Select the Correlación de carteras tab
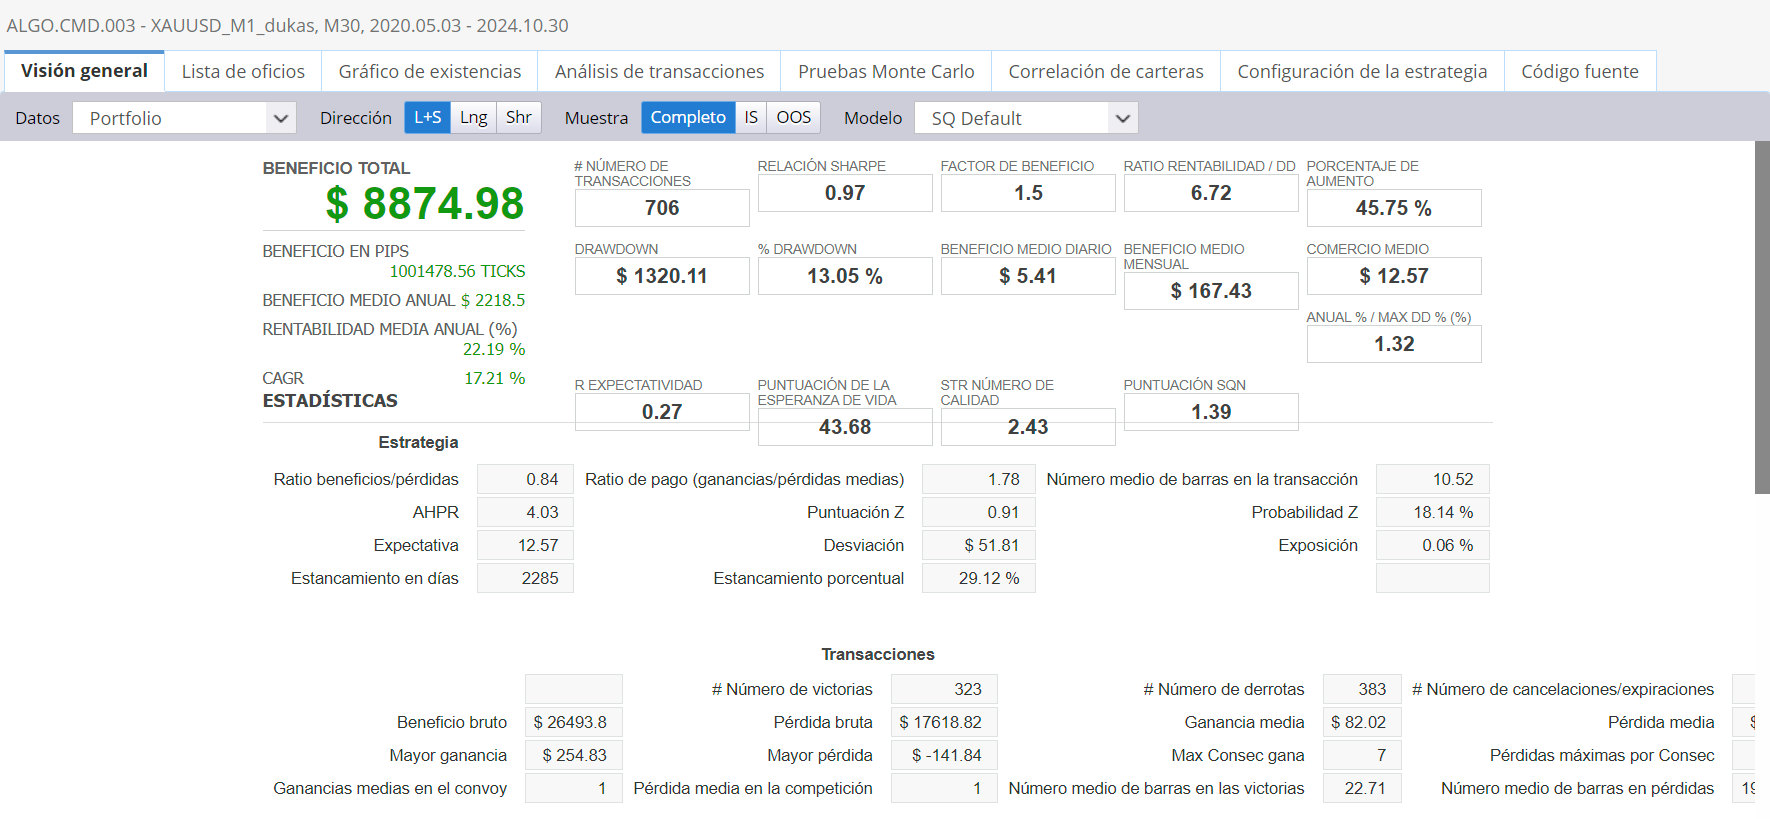The width and height of the screenshot is (1770, 819). tap(1106, 72)
